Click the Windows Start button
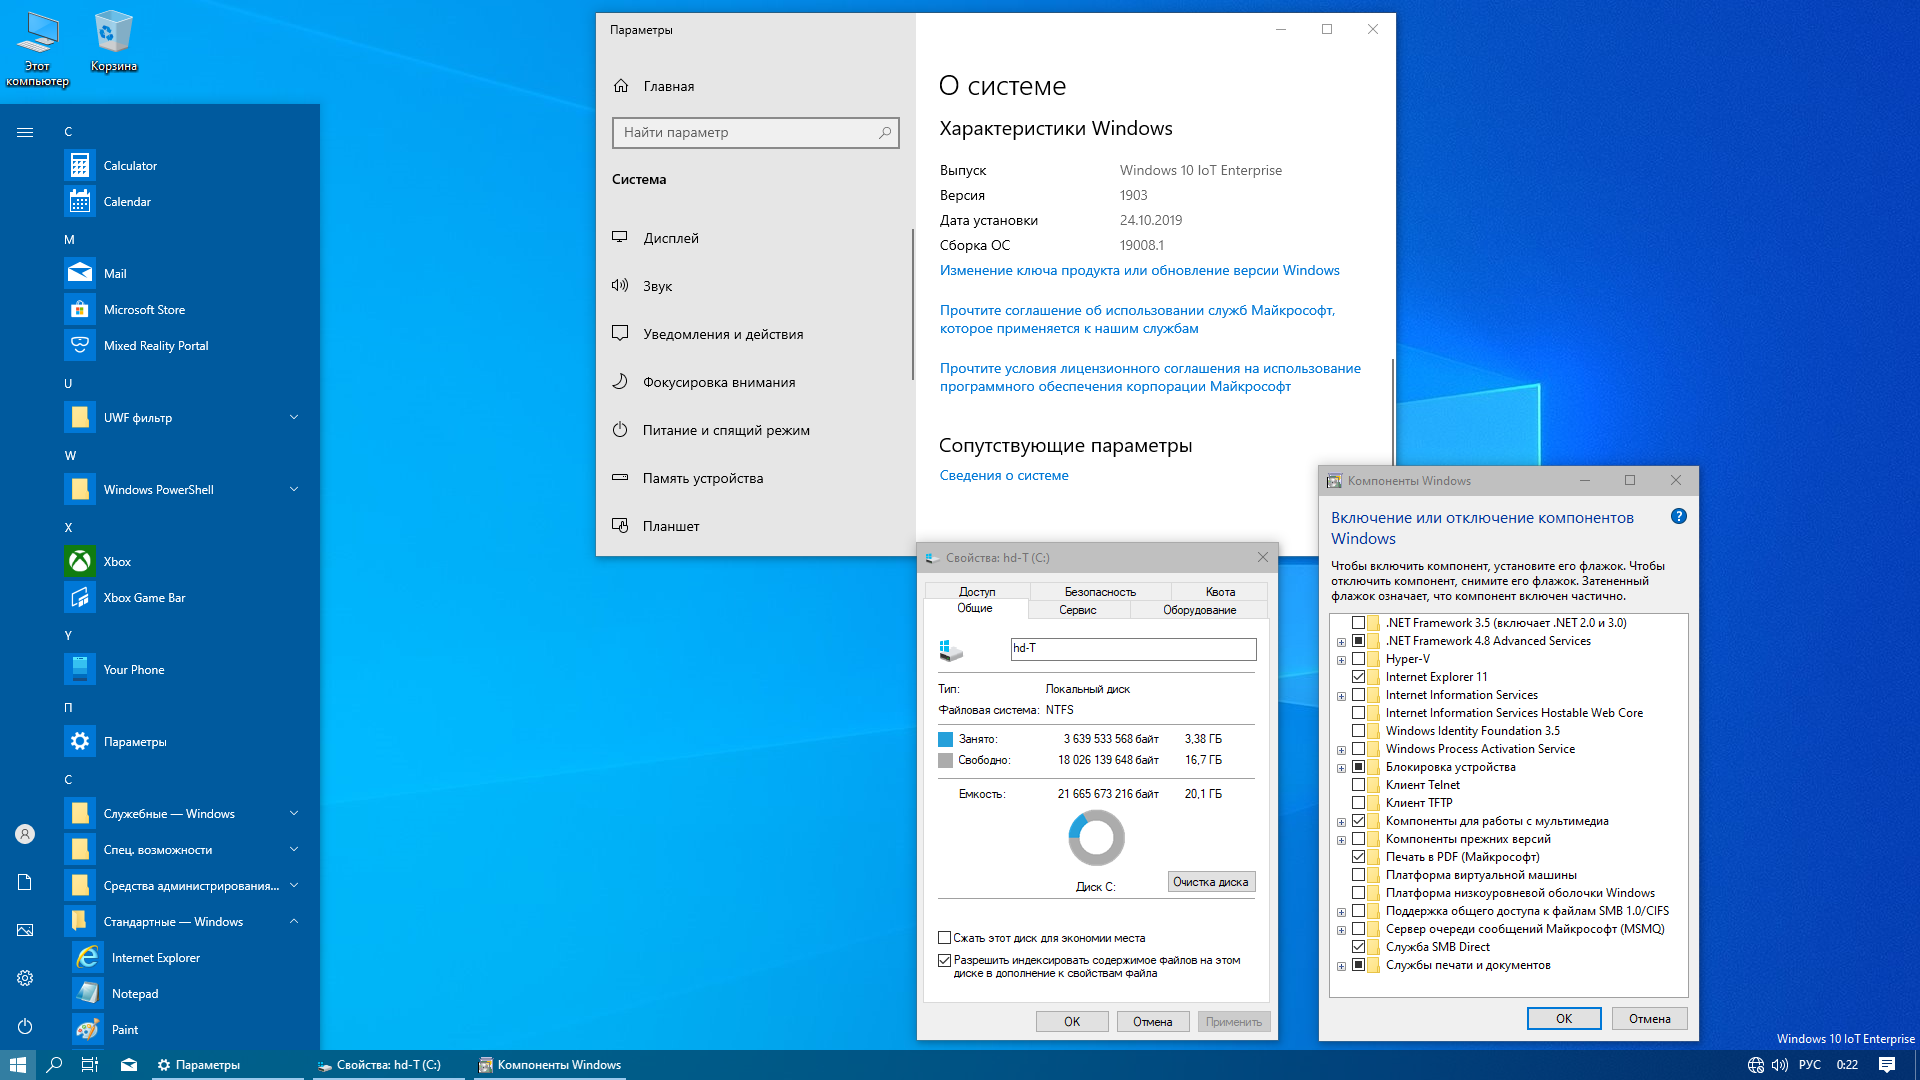 tap(18, 1065)
